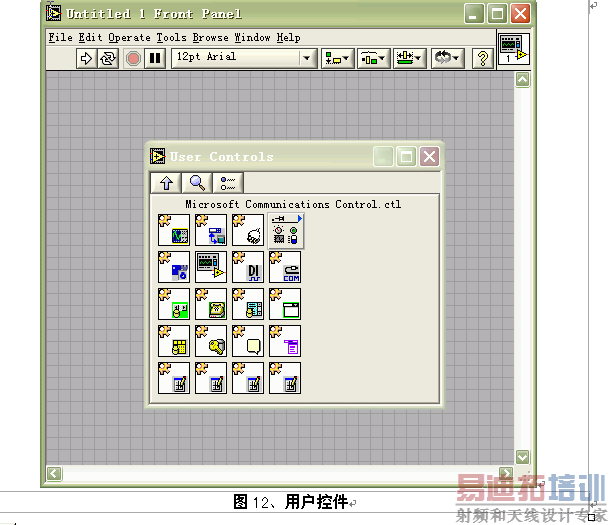The height and width of the screenshot is (525, 610).
Task: Open the Edit menu
Action: click(x=90, y=37)
